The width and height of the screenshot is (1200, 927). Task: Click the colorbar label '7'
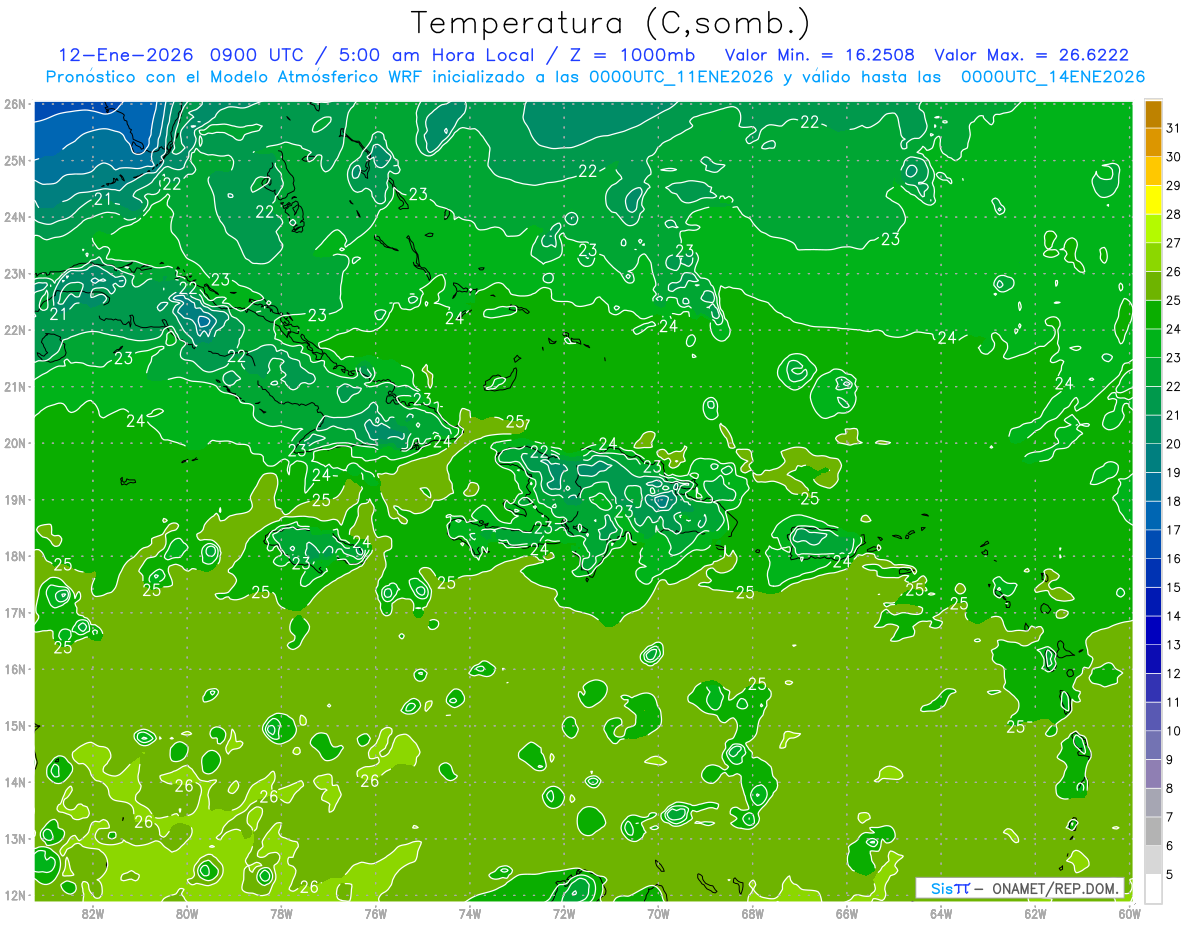1169,818
